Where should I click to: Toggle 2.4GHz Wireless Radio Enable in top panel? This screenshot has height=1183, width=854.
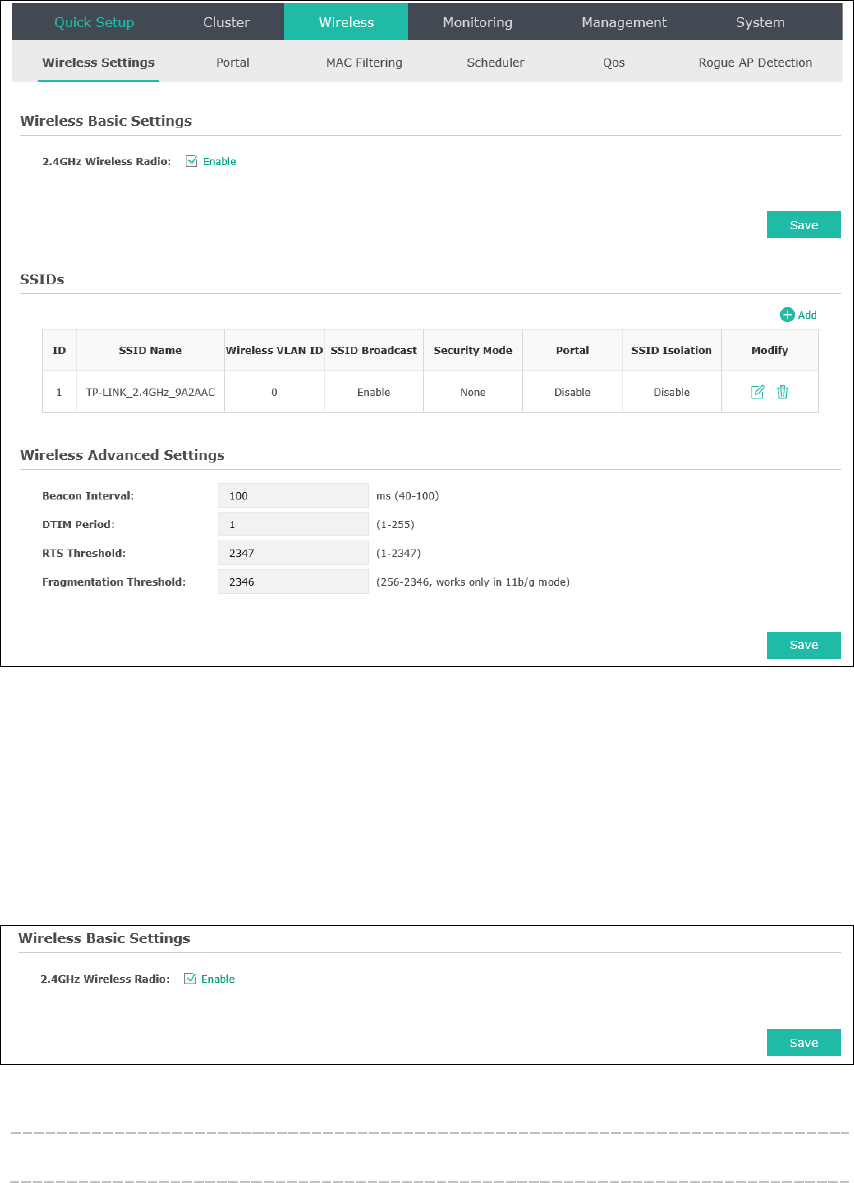[x=192, y=161]
